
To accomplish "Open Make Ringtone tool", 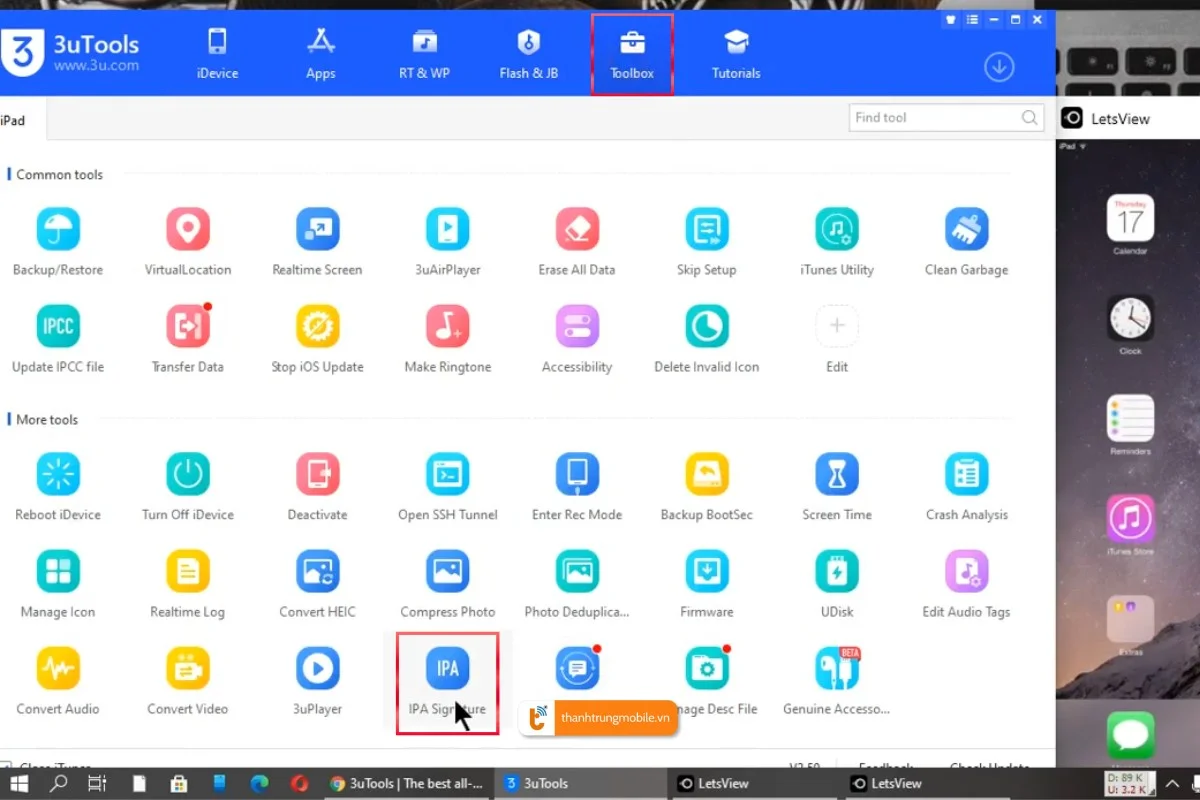I will tap(447, 326).
